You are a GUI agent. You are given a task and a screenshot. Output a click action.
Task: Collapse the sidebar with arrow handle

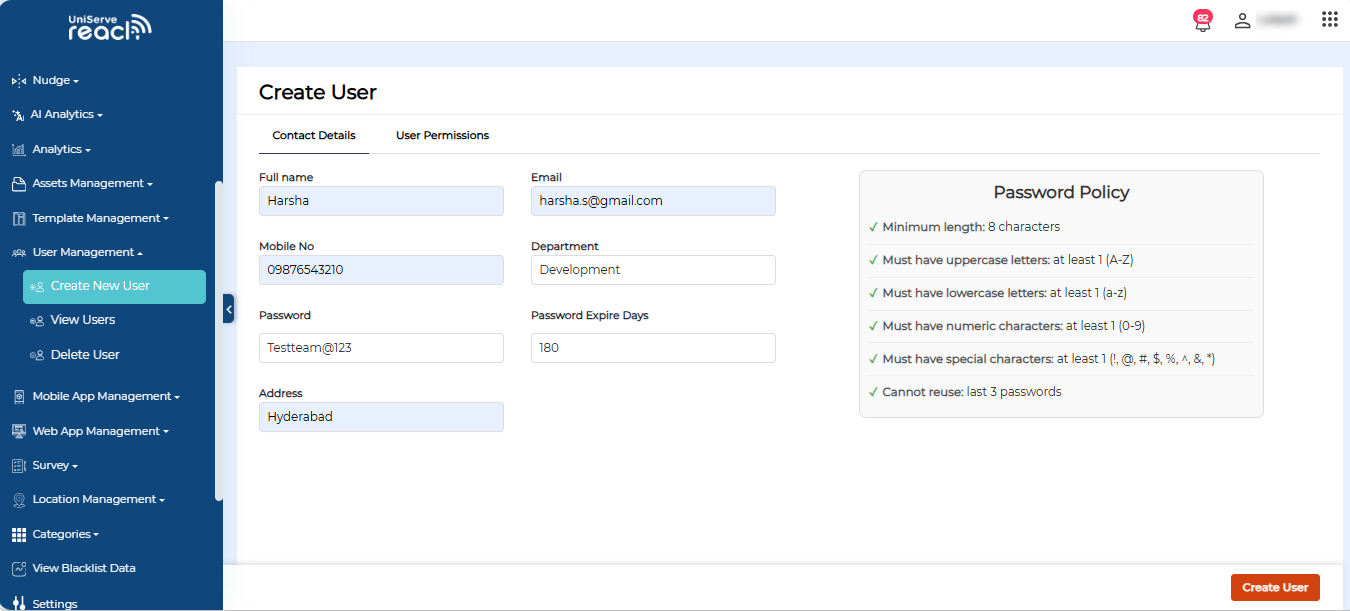pos(228,309)
